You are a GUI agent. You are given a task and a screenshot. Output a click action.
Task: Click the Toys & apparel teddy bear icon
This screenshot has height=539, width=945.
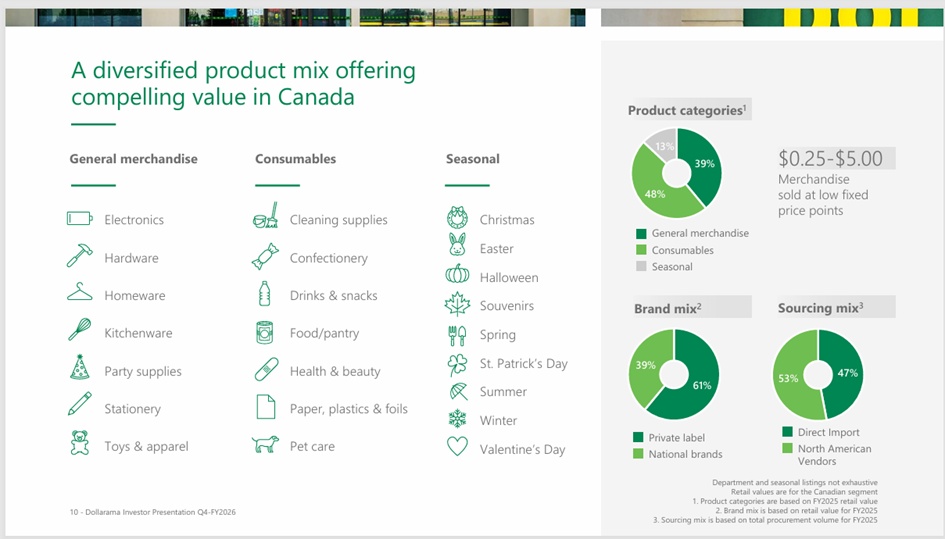[x=79, y=443]
